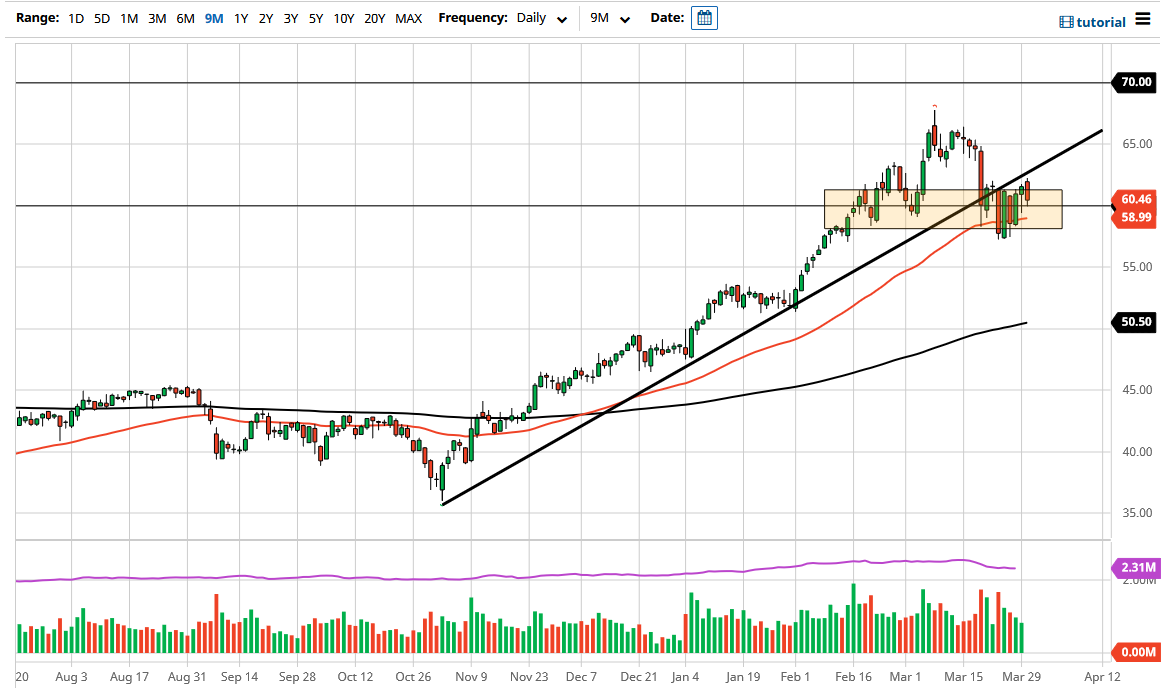Image resolution: width=1168 pixels, height=693 pixels.
Task: Enable the 3M range view
Action: 156,18
